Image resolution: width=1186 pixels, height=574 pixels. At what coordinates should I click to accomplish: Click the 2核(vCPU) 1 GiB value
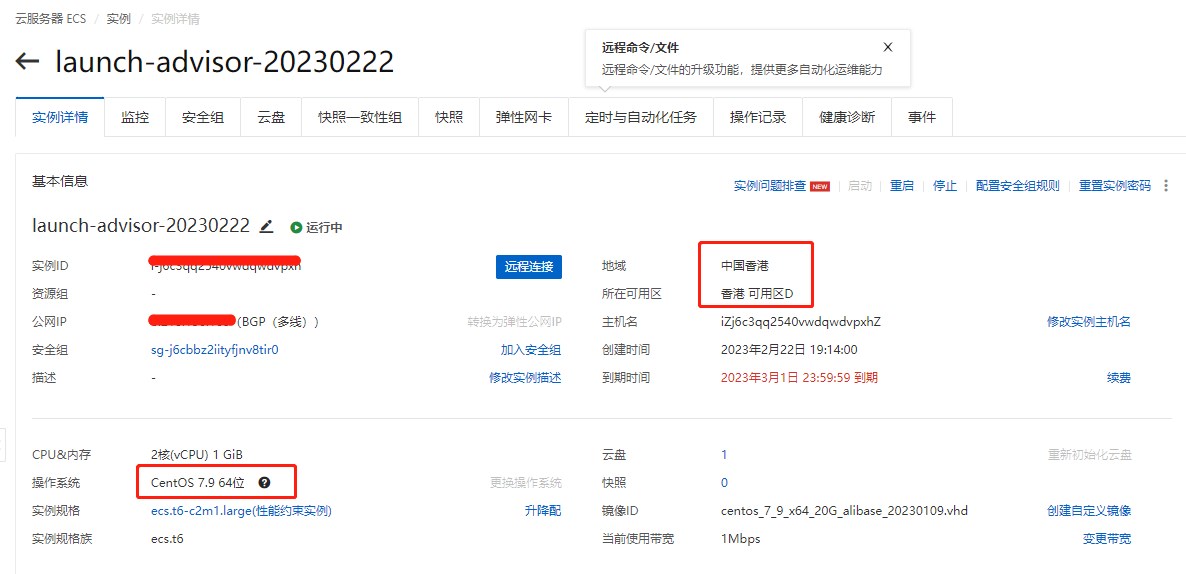pyautogui.click(x=197, y=455)
